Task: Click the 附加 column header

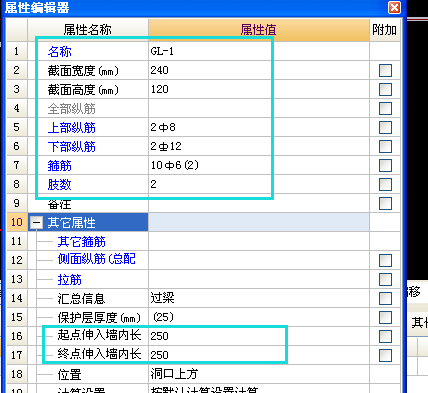Action: coord(385,30)
